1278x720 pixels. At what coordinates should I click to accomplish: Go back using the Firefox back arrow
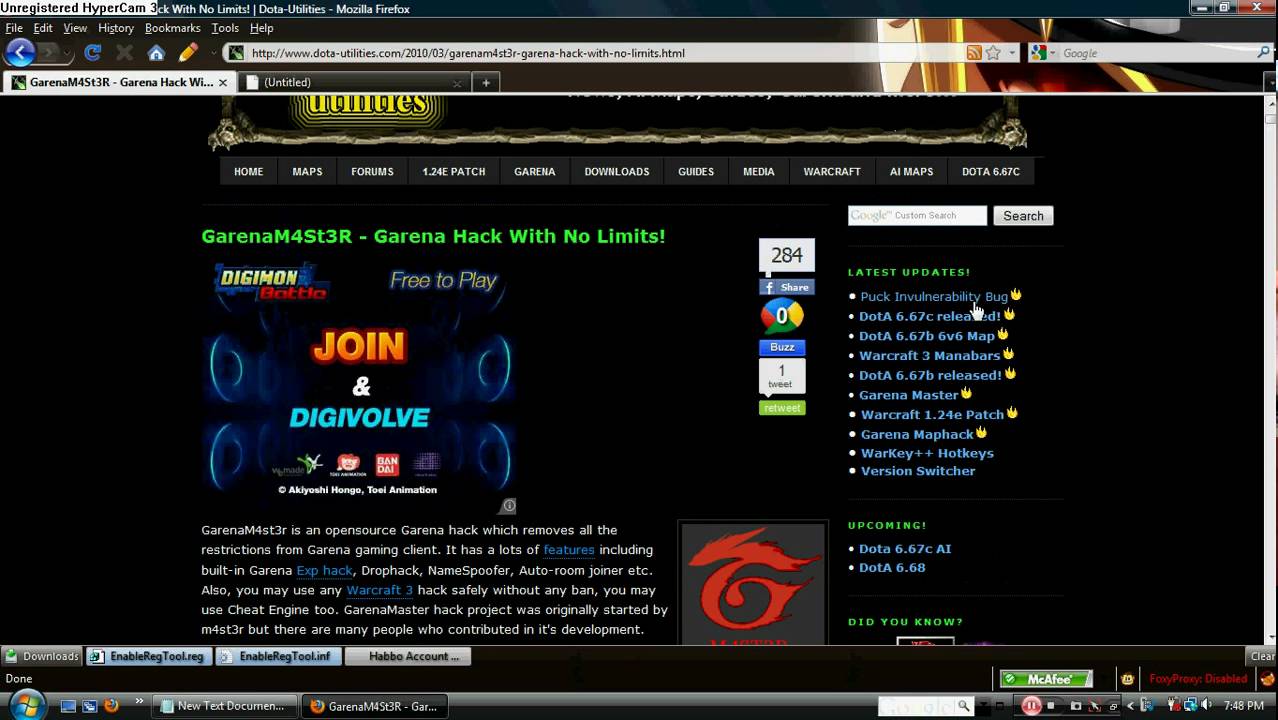[x=20, y=52]
